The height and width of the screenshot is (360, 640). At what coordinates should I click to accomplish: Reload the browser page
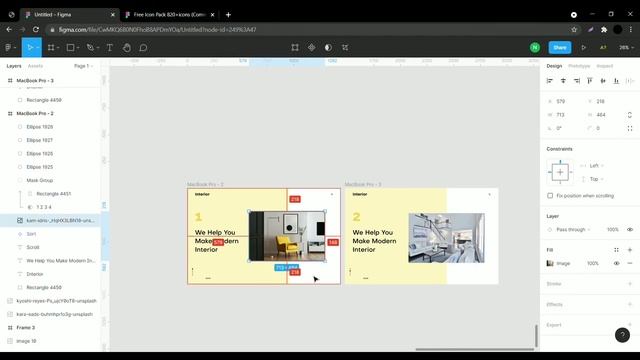coord(36,29)
